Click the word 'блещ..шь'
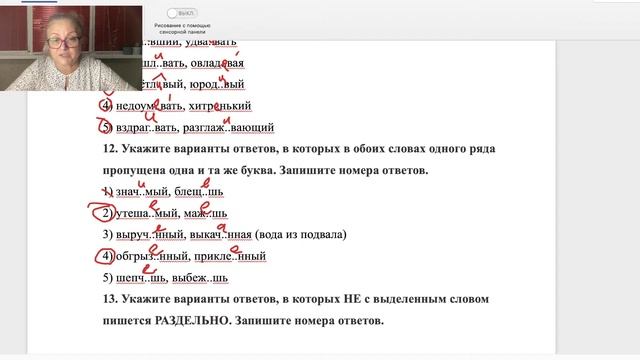 (x=199, y=191)
